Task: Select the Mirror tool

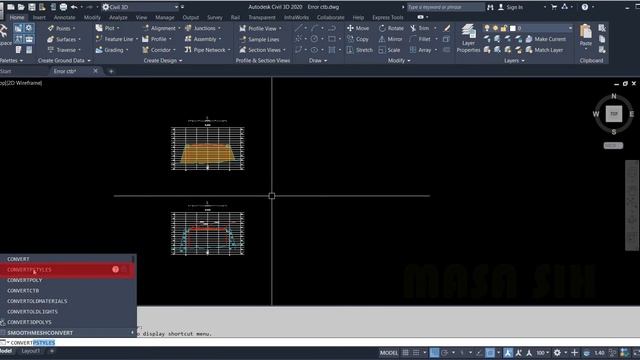Action: [x=391, y=39]
